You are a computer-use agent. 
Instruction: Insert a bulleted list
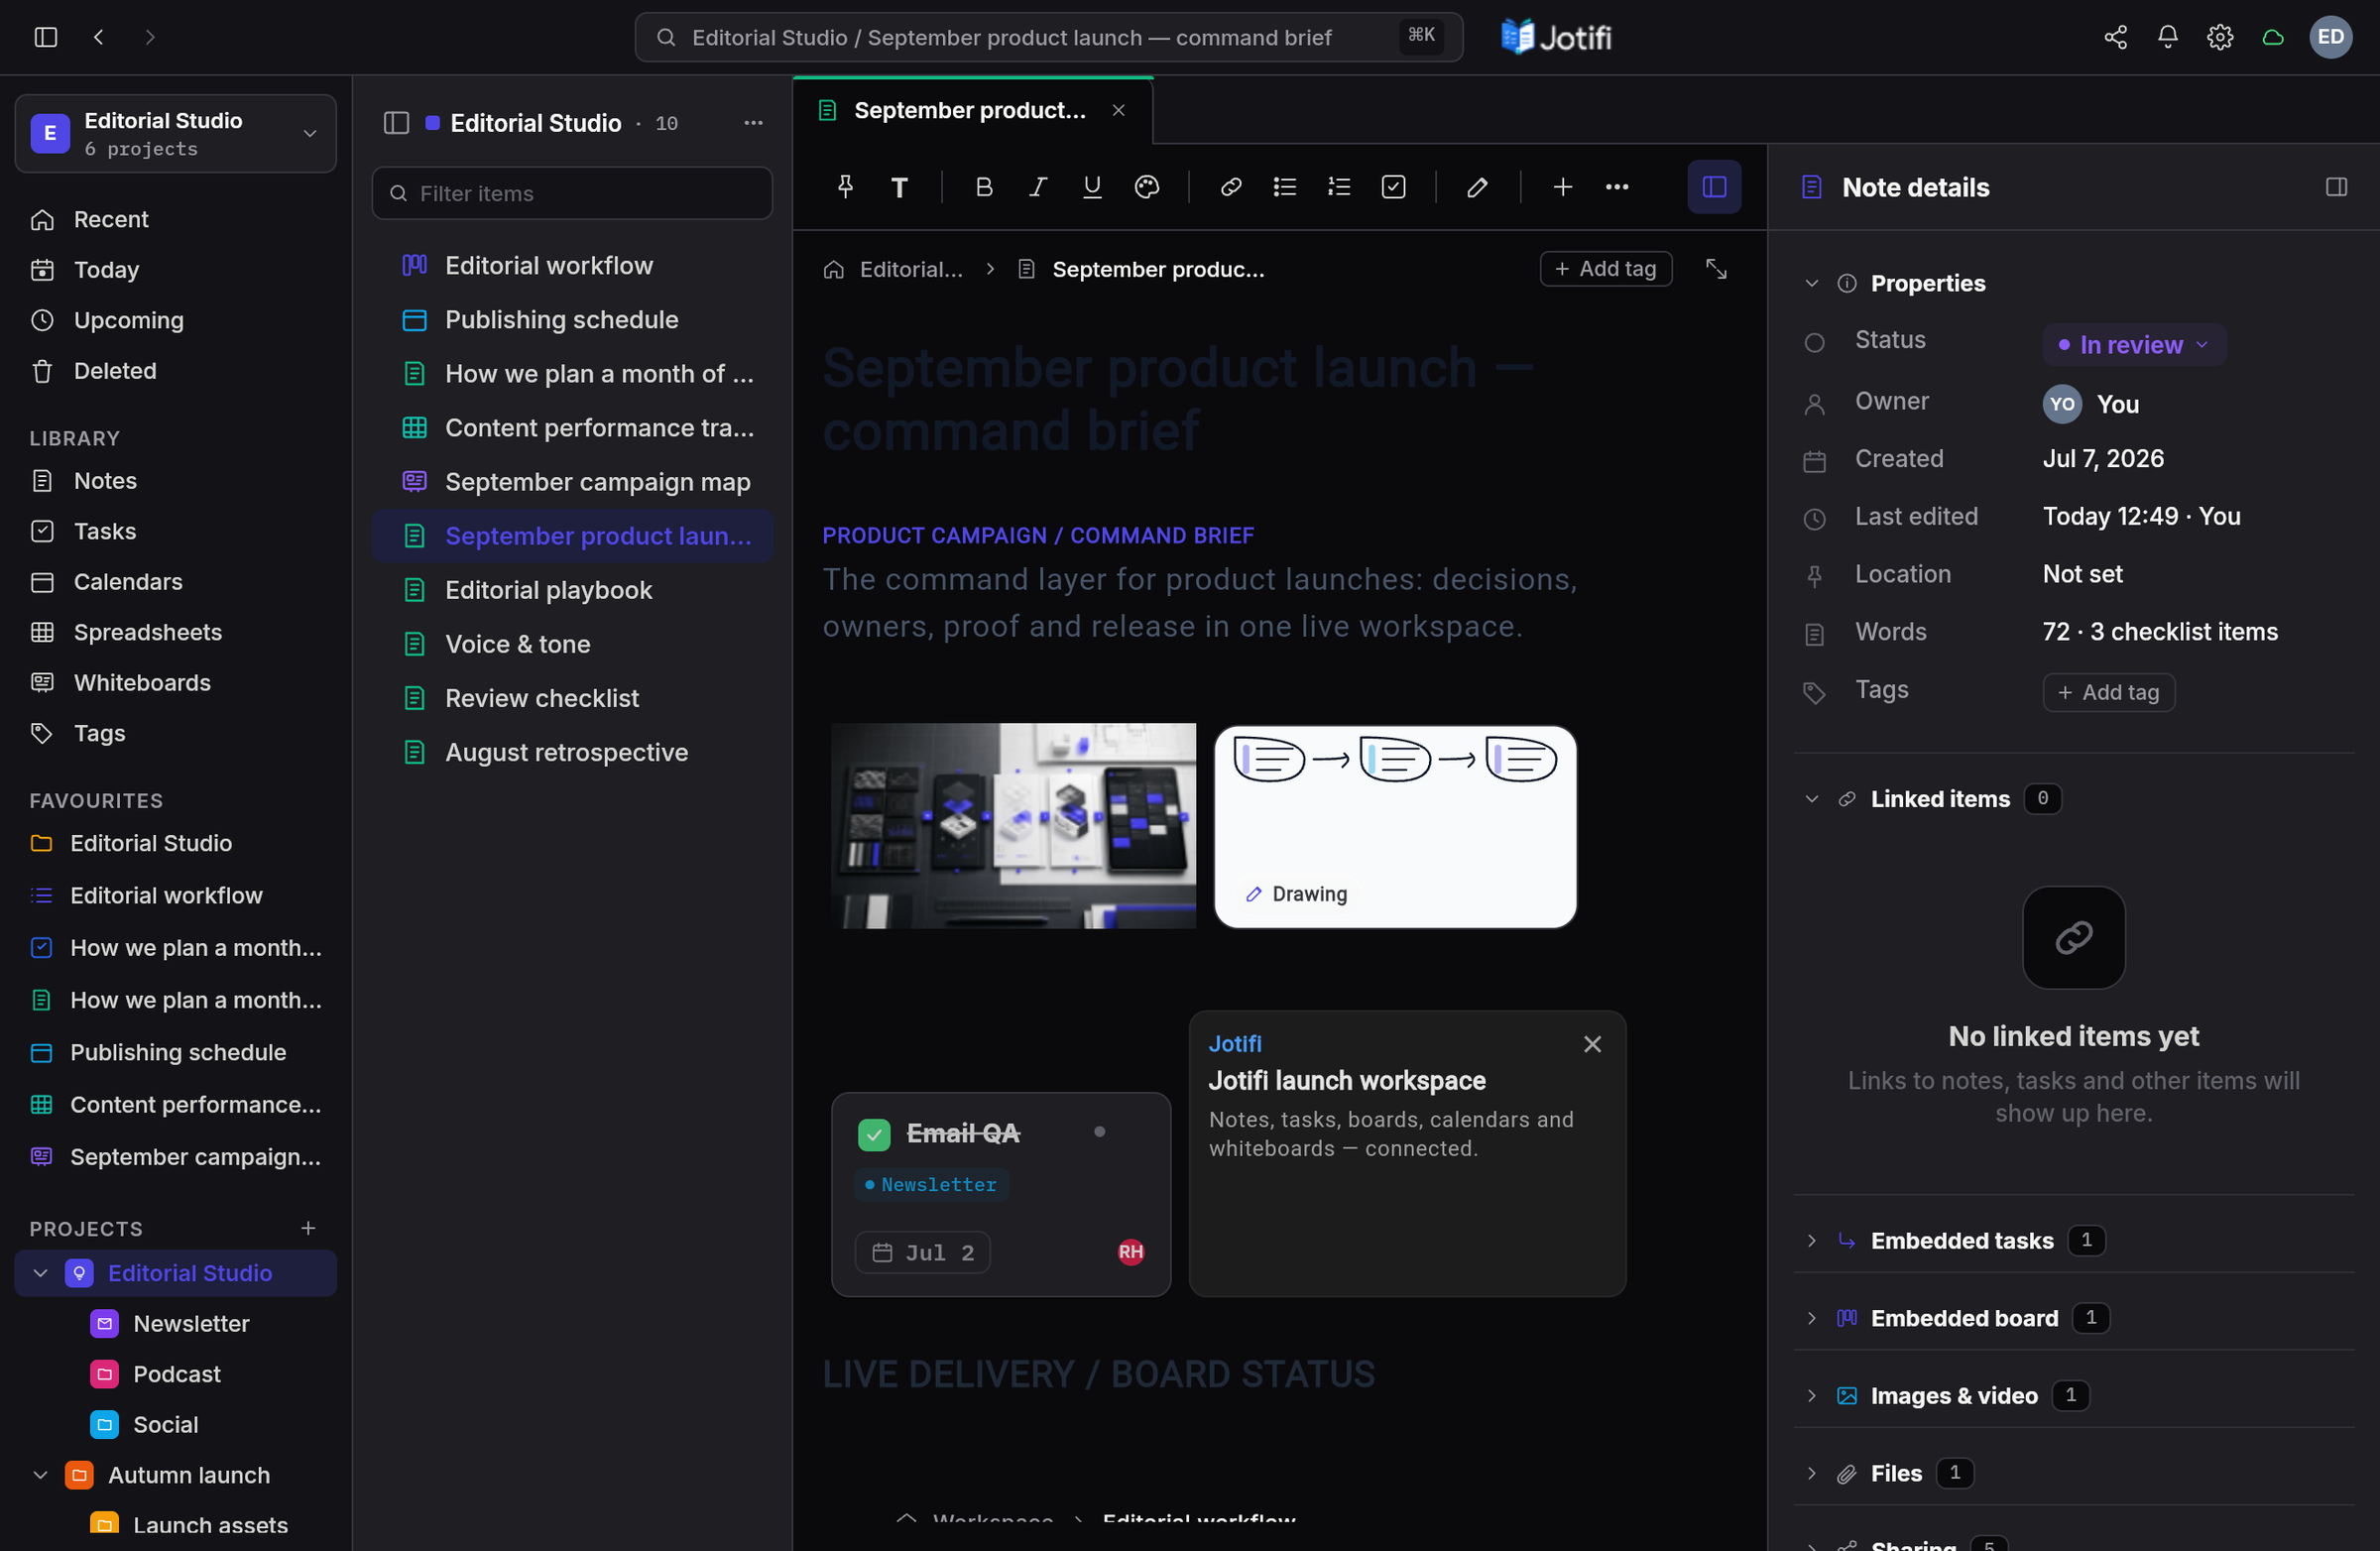1285,187
